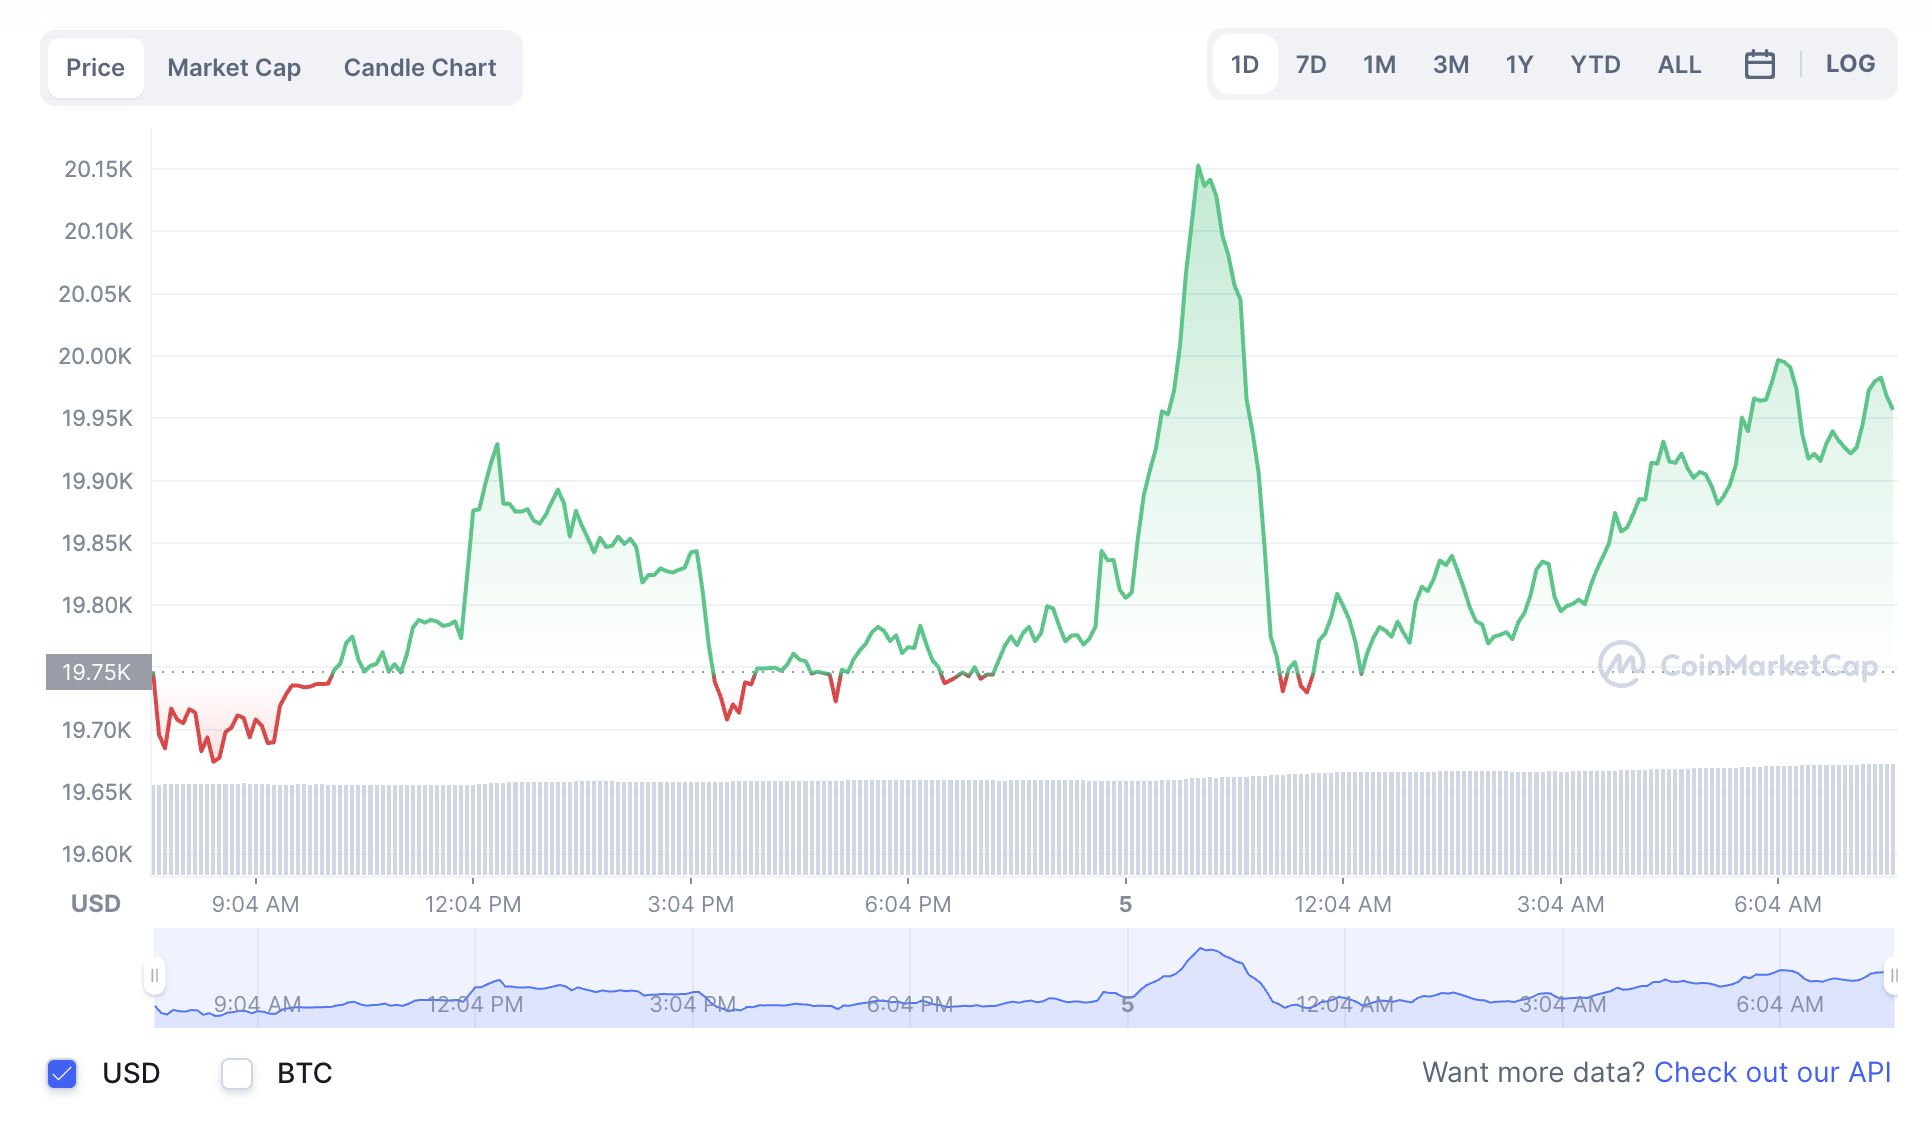The width and height of the screenshot is (1932, 1124).
Task: Select the Price tab
Action: click(x=96, y=68)
